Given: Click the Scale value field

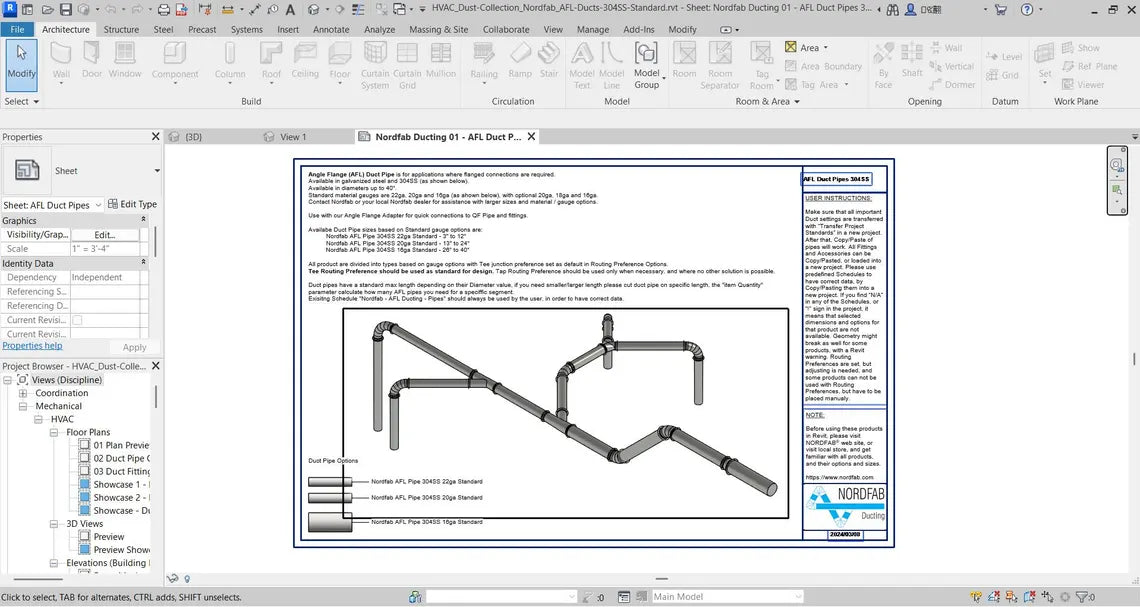Looking at the screenshot, I should [x=105, y=249].
